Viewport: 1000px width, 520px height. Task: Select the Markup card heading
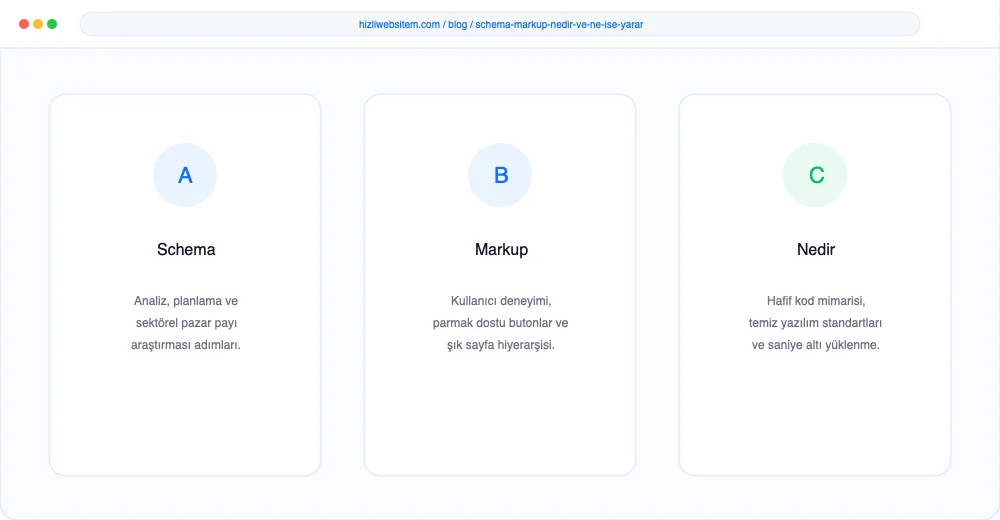coord(501,249)
